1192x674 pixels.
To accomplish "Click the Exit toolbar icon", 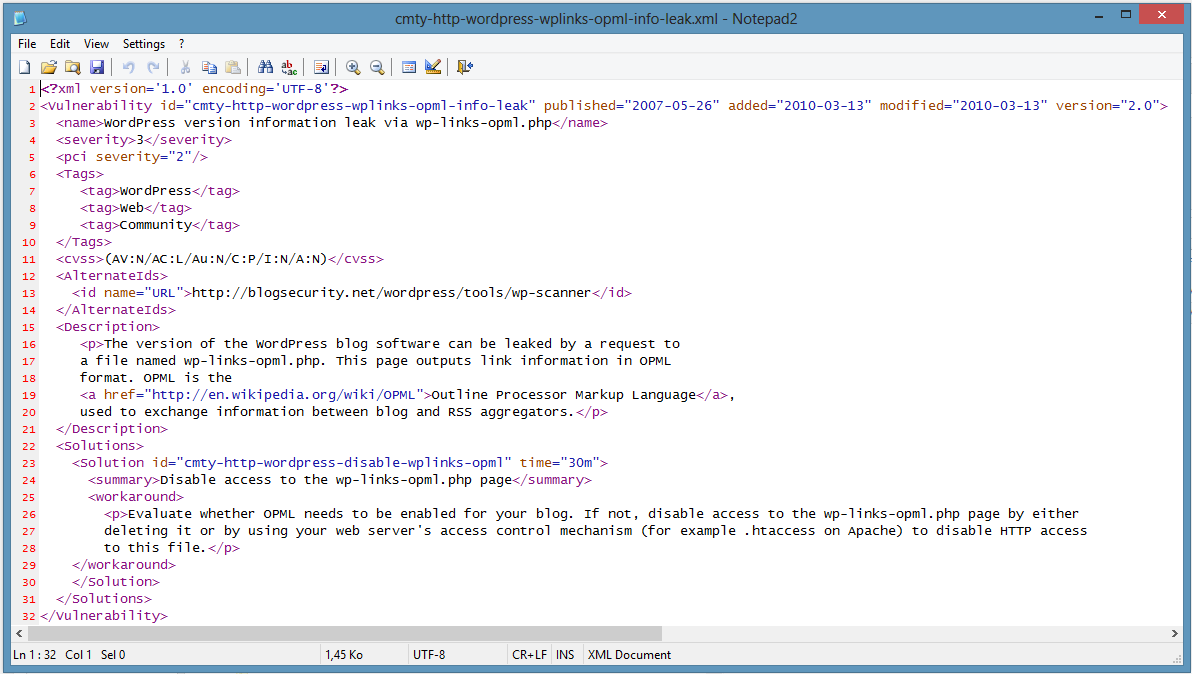I will (x=465, y=67).
